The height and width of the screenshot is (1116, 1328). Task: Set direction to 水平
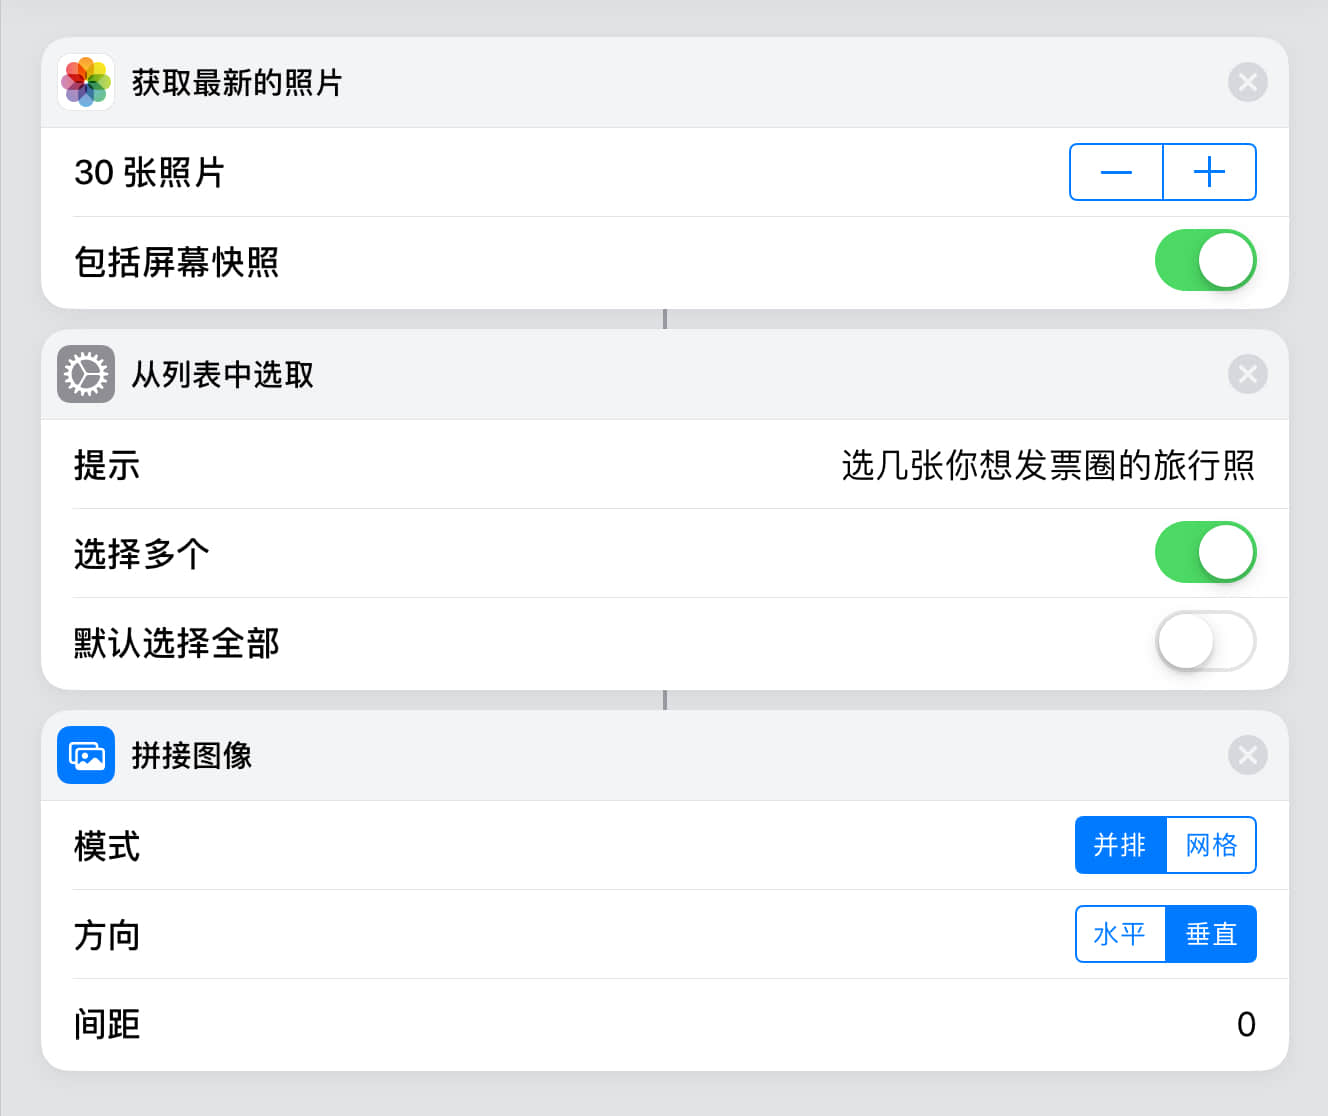pyautogui.click(x=1120, y=934)
